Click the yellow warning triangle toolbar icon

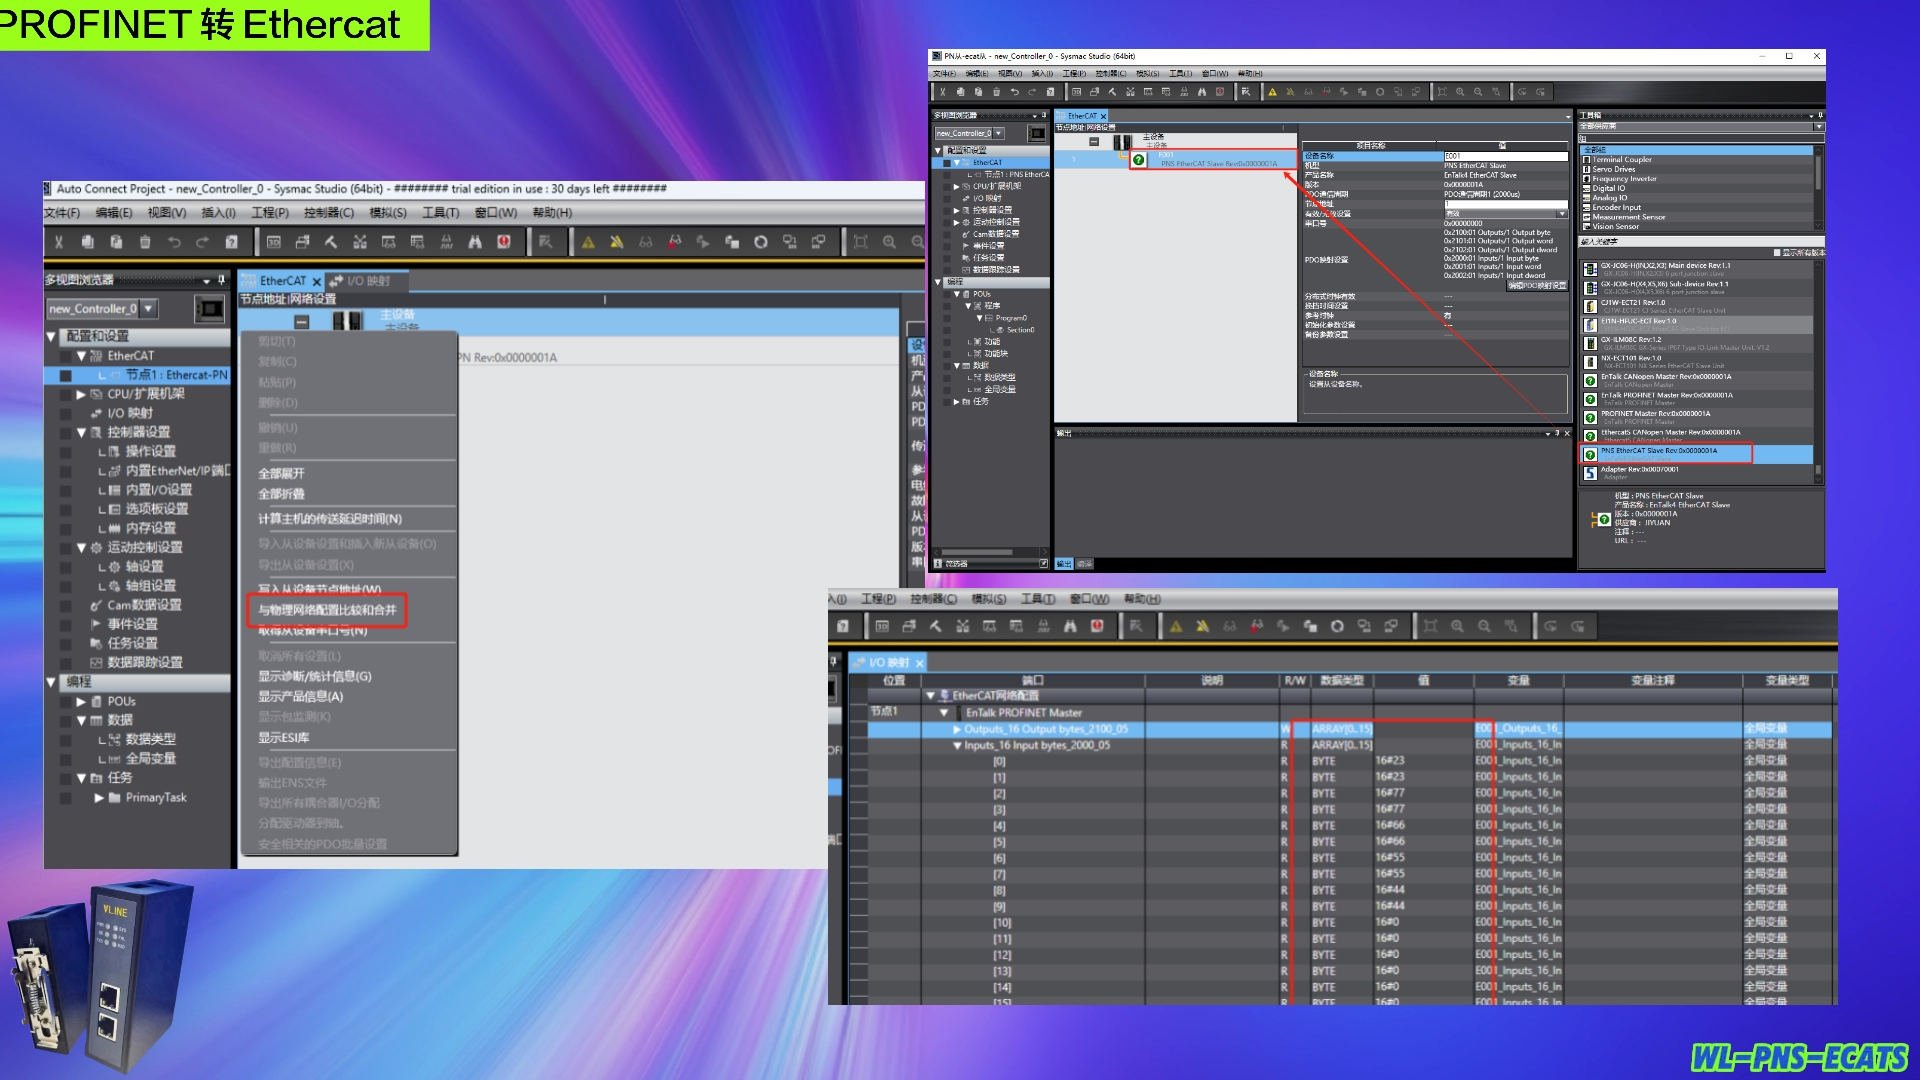click(588, 242)
